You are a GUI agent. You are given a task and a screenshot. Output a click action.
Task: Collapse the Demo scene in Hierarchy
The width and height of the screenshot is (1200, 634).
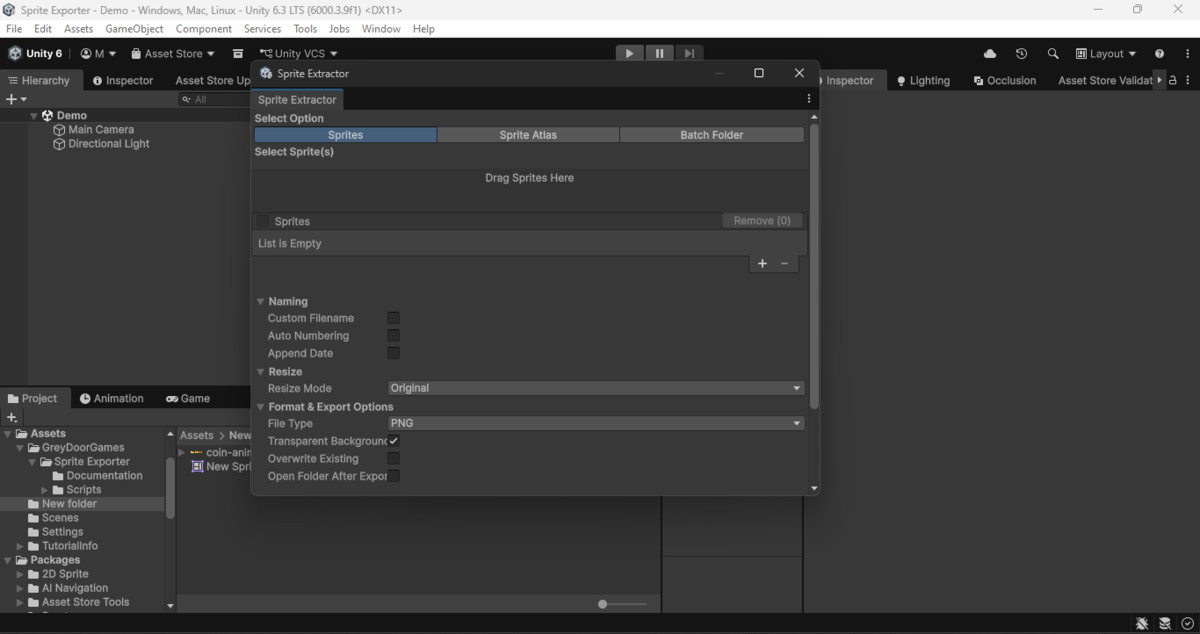pos(33,116)
